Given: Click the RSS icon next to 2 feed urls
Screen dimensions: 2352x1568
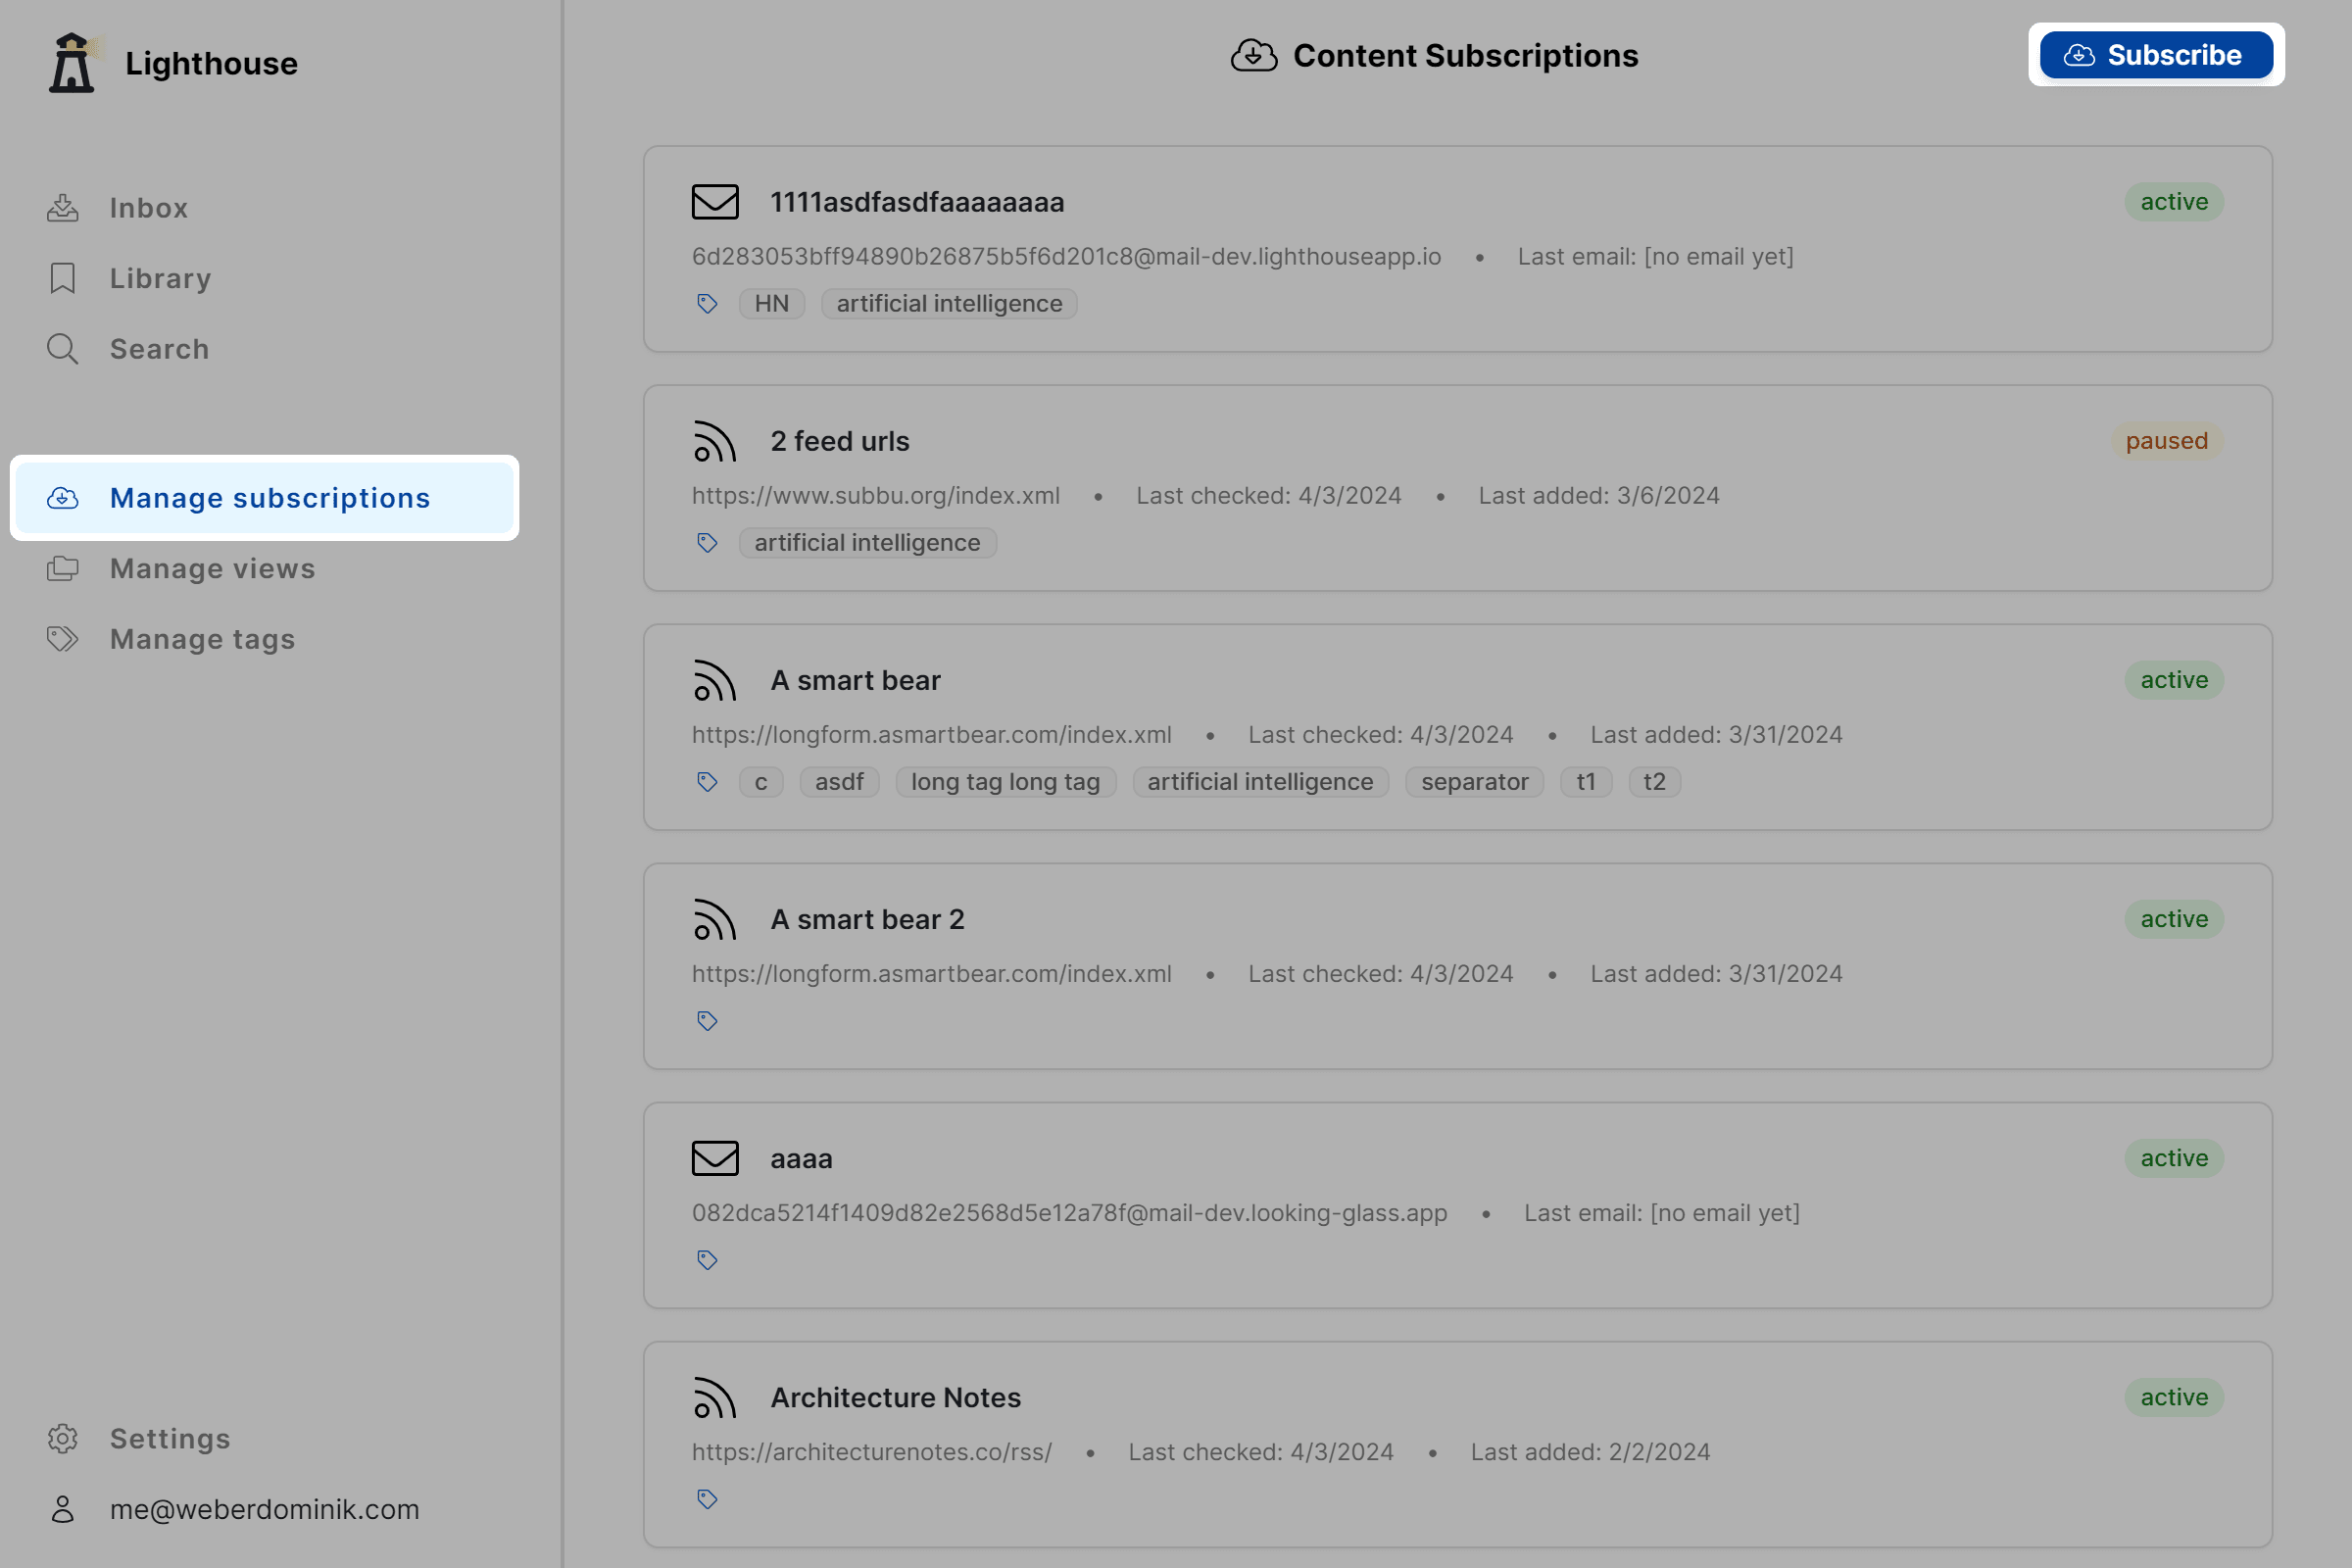Looking at the screenshot, I should click(714, 442).
